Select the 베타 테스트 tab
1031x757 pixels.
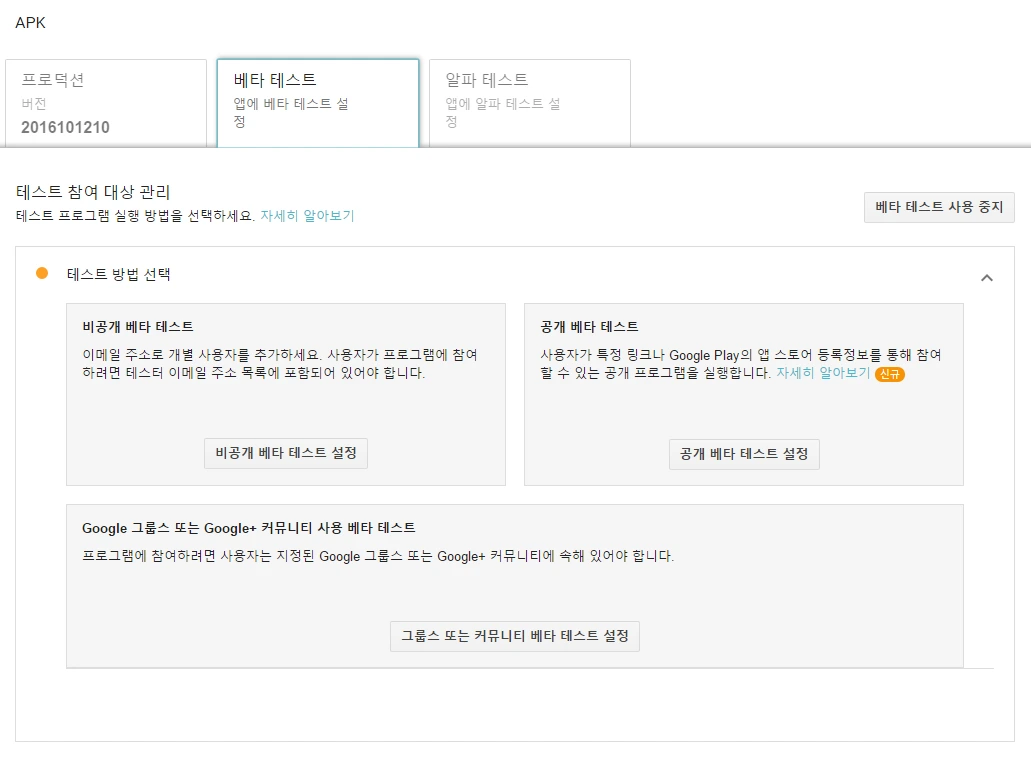point(318,103)
